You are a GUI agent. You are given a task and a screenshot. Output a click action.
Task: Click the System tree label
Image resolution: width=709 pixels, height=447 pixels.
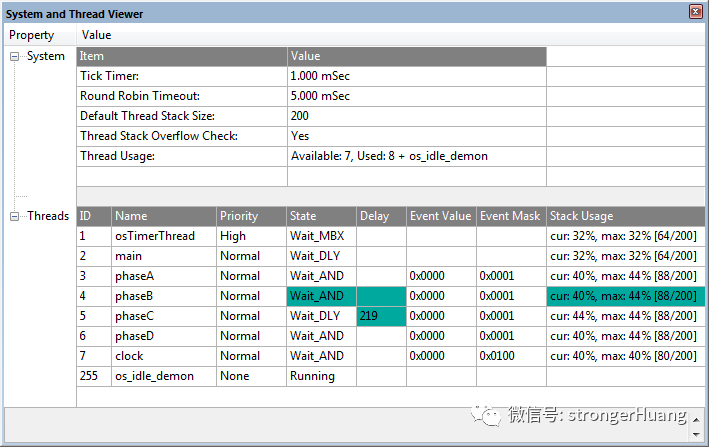[46, 56]
